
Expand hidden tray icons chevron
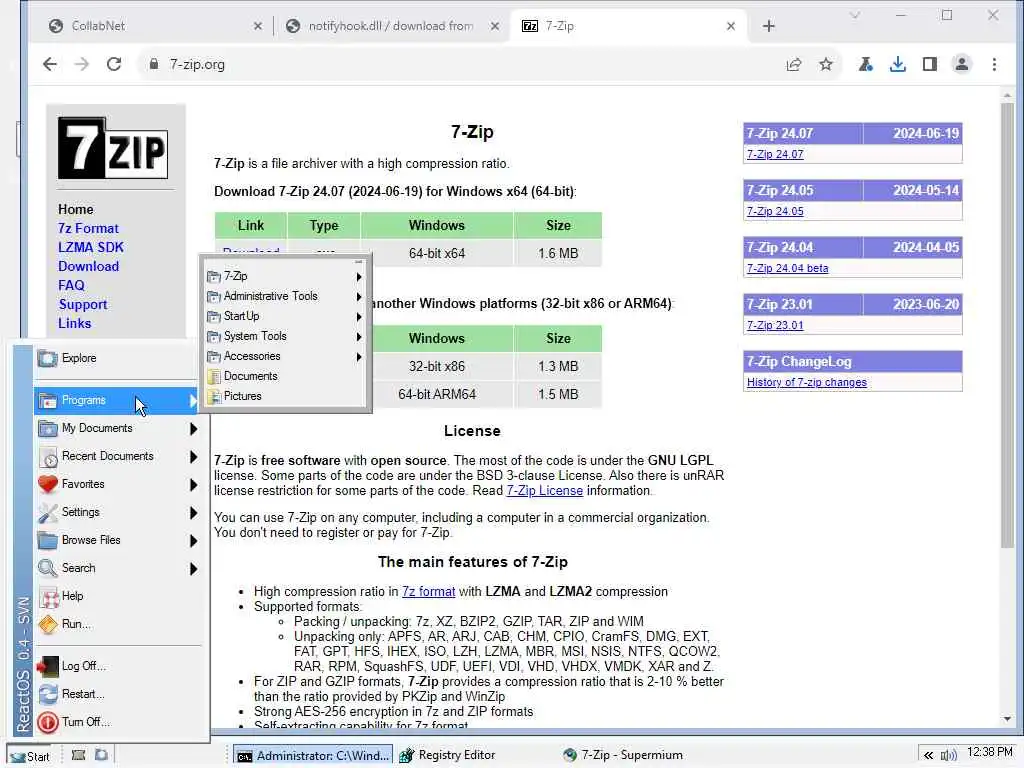click(928, 756)
